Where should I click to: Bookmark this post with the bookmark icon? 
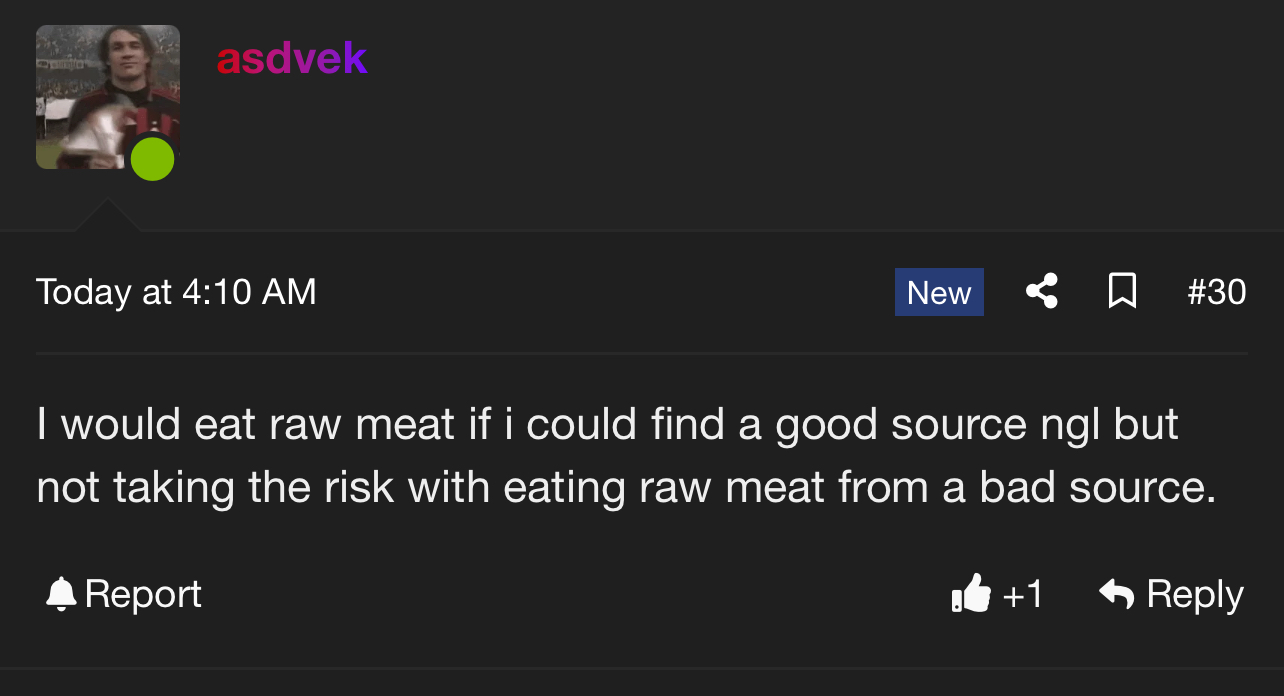1123,292
